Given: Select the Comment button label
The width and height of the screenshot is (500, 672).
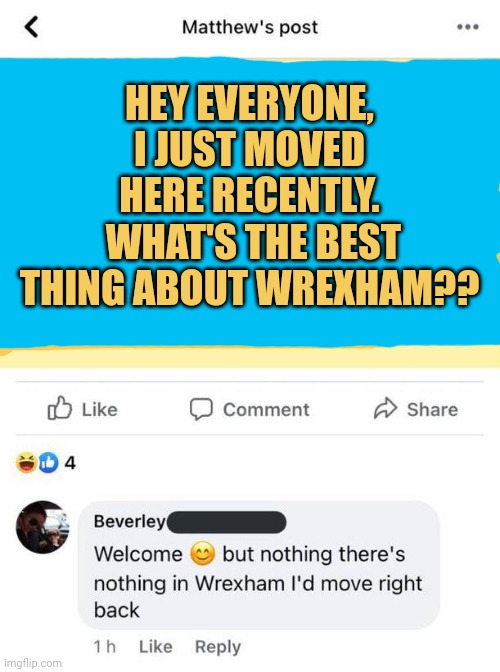Looking at the screenshot, I should pos(266,410).
